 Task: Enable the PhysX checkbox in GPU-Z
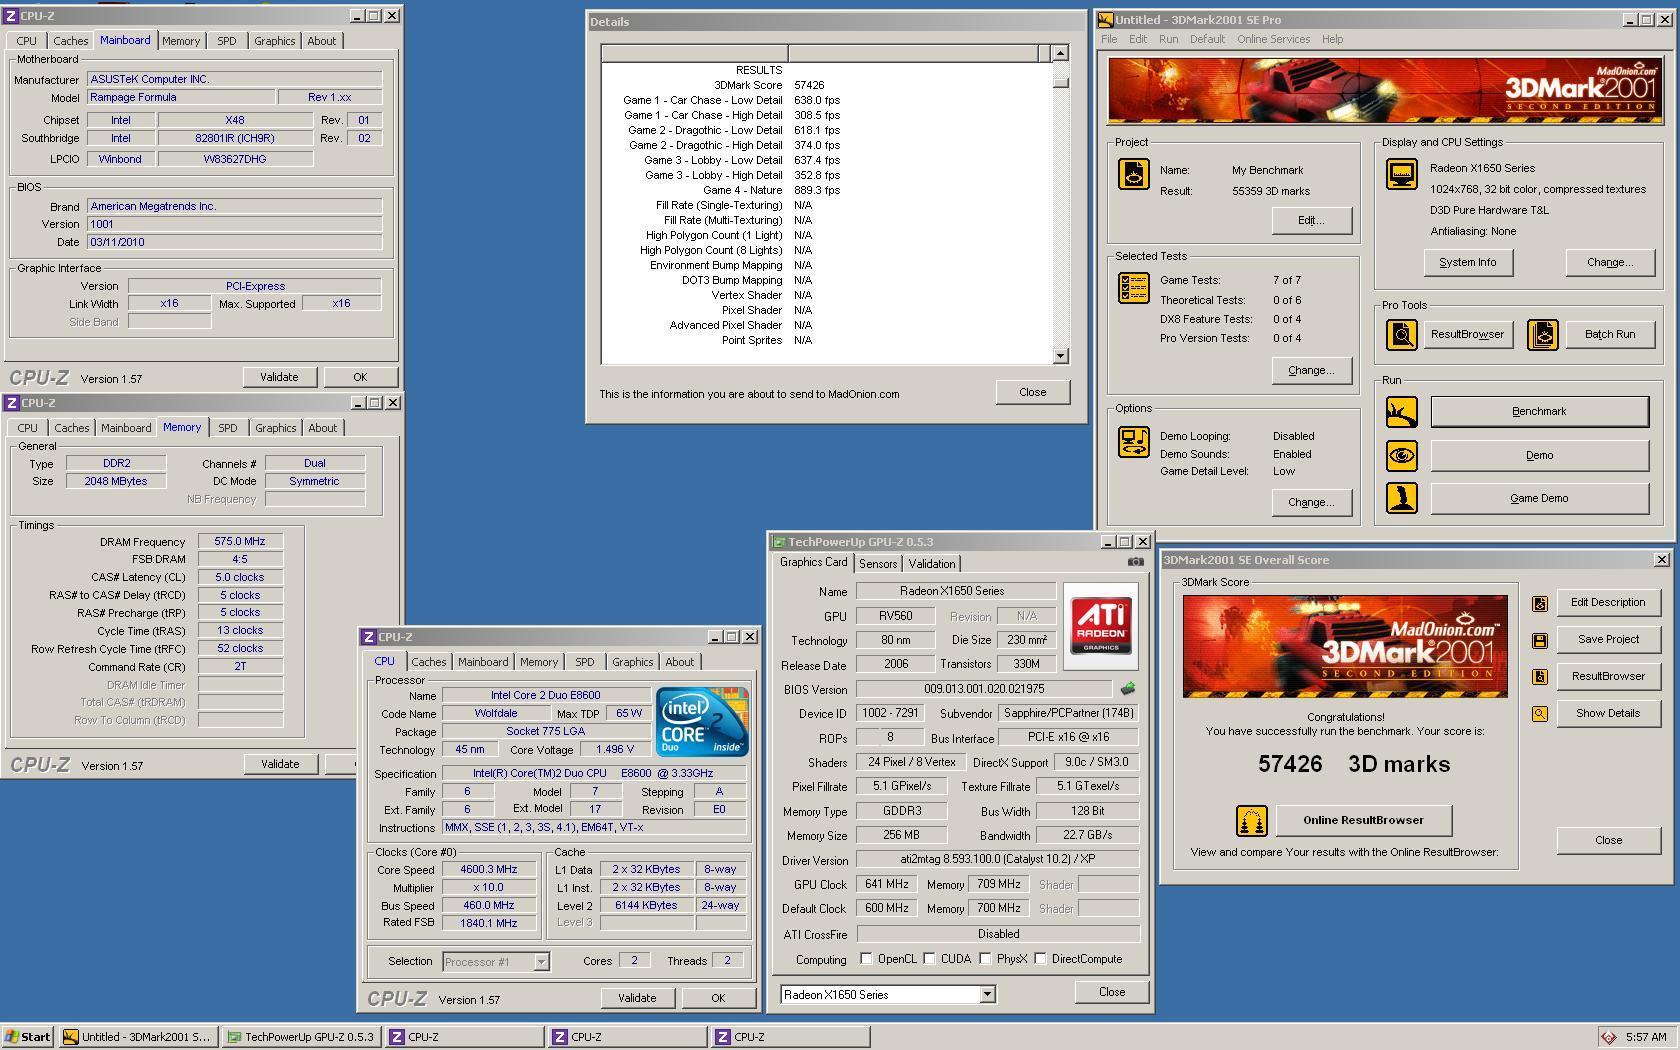point(985,959)
